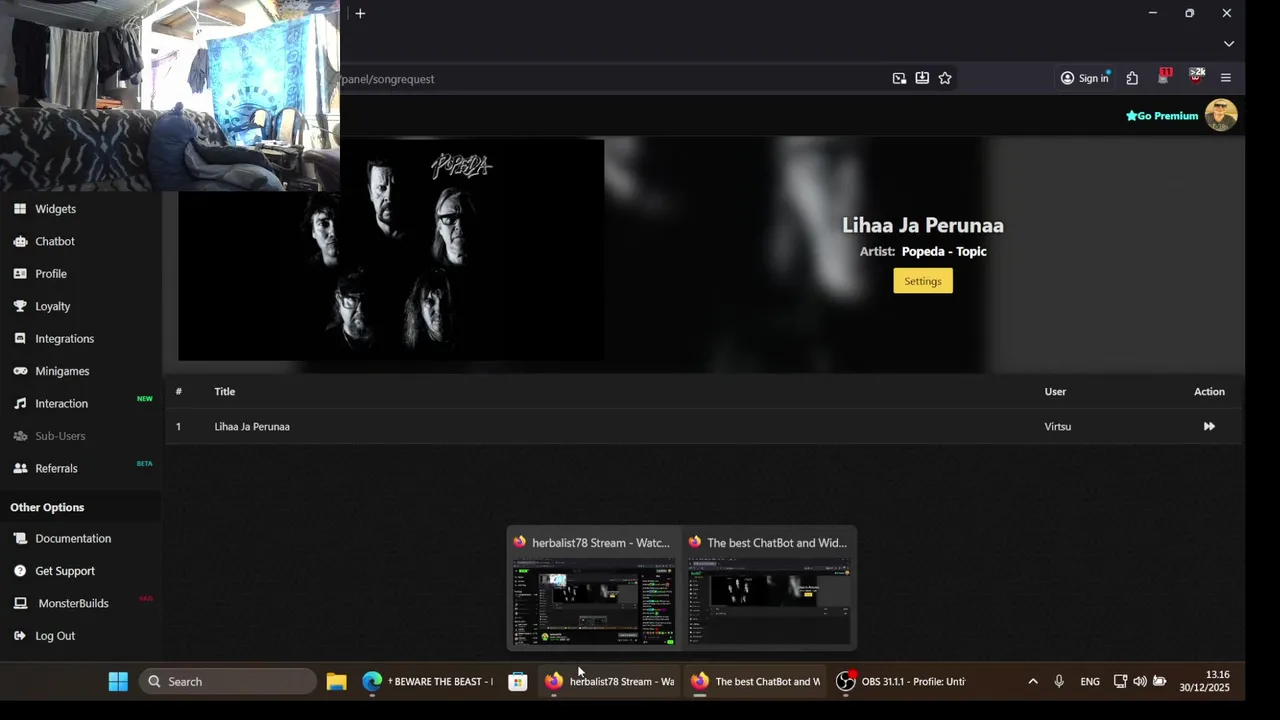
Task: Click the Action column header
Action: 1209,391
